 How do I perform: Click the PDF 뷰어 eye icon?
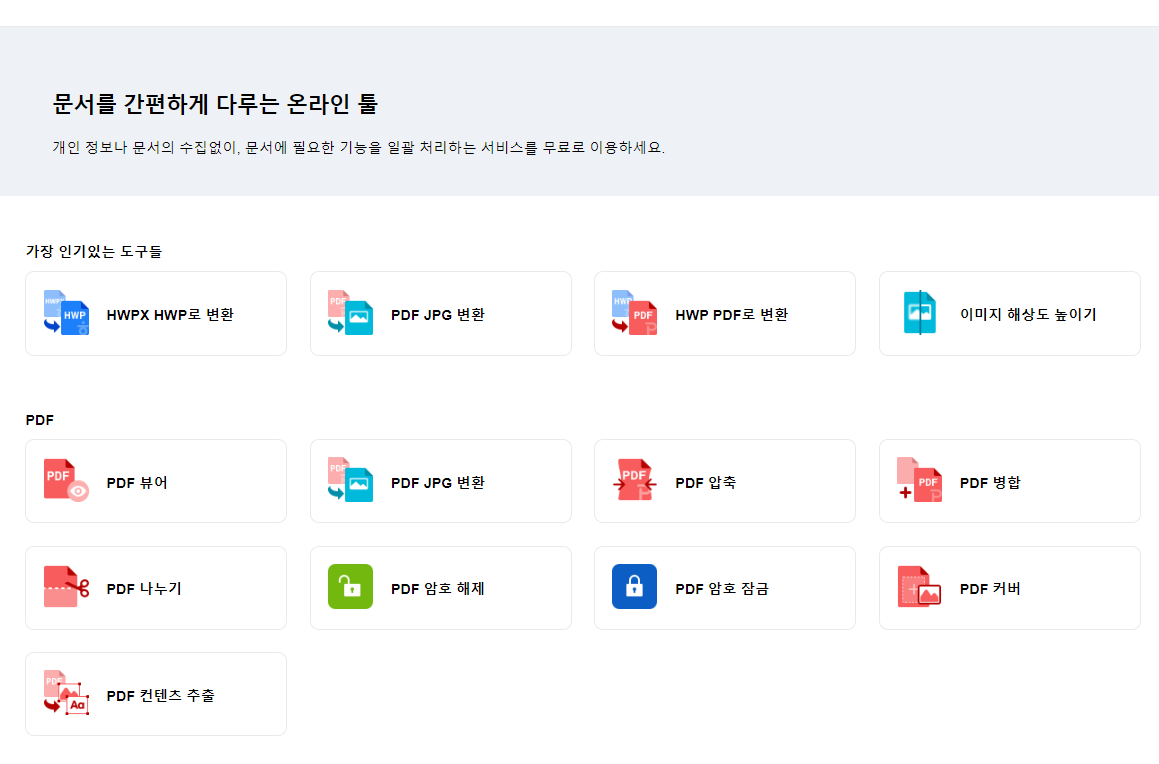[64, 480]
